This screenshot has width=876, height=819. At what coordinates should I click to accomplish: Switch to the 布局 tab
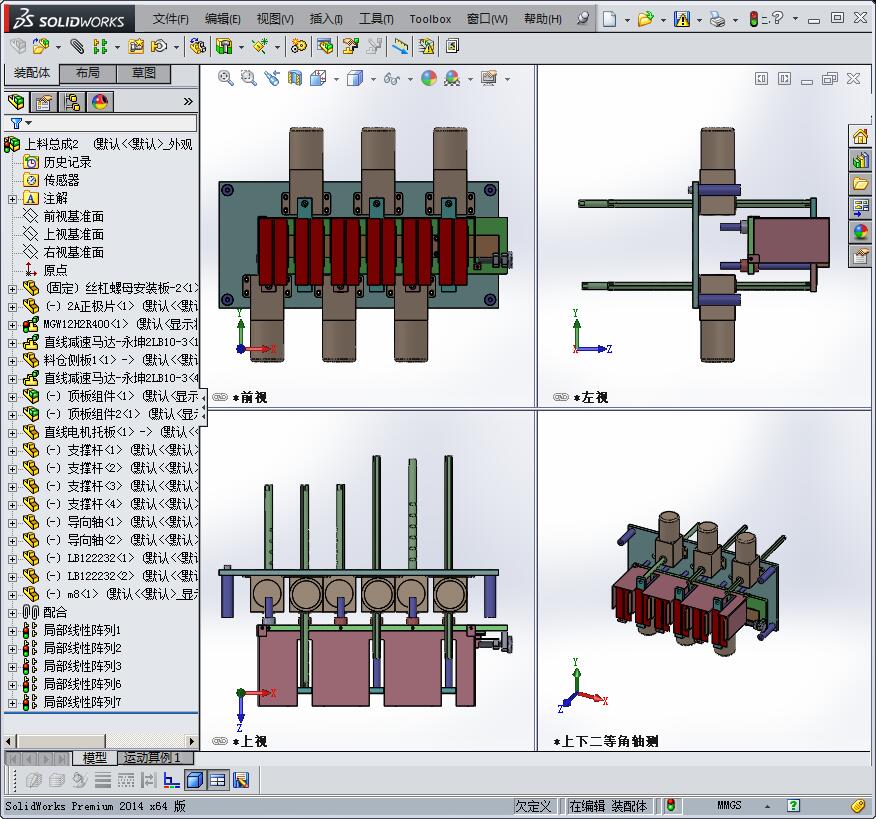click(88, 73)
